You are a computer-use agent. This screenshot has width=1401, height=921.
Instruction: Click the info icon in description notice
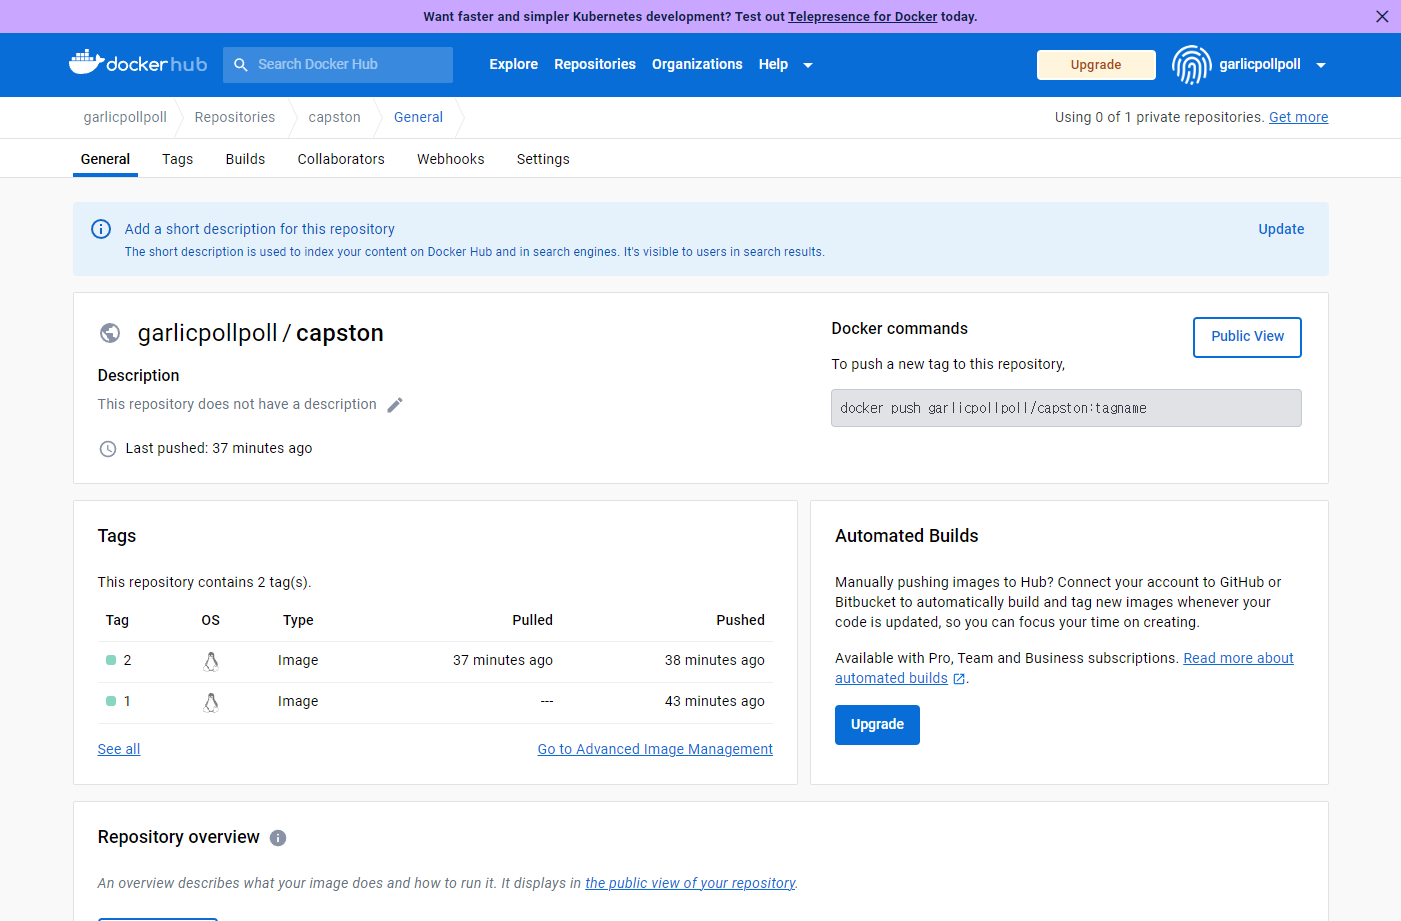101,229
